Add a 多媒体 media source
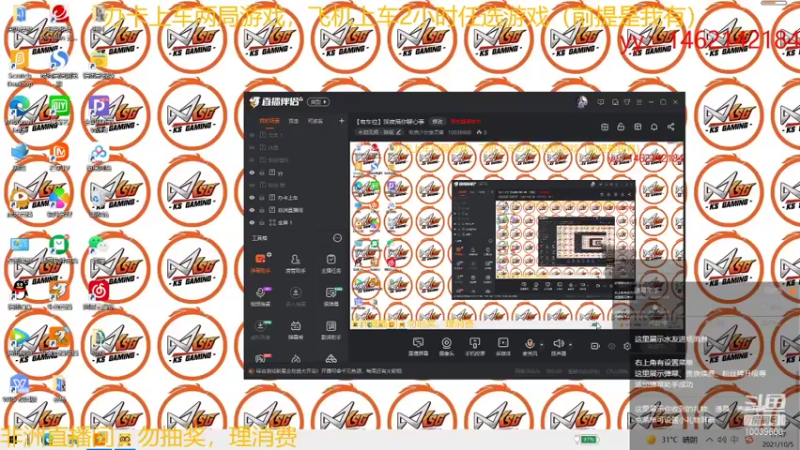This screenshot has height=450, width=800. [503, 346]
